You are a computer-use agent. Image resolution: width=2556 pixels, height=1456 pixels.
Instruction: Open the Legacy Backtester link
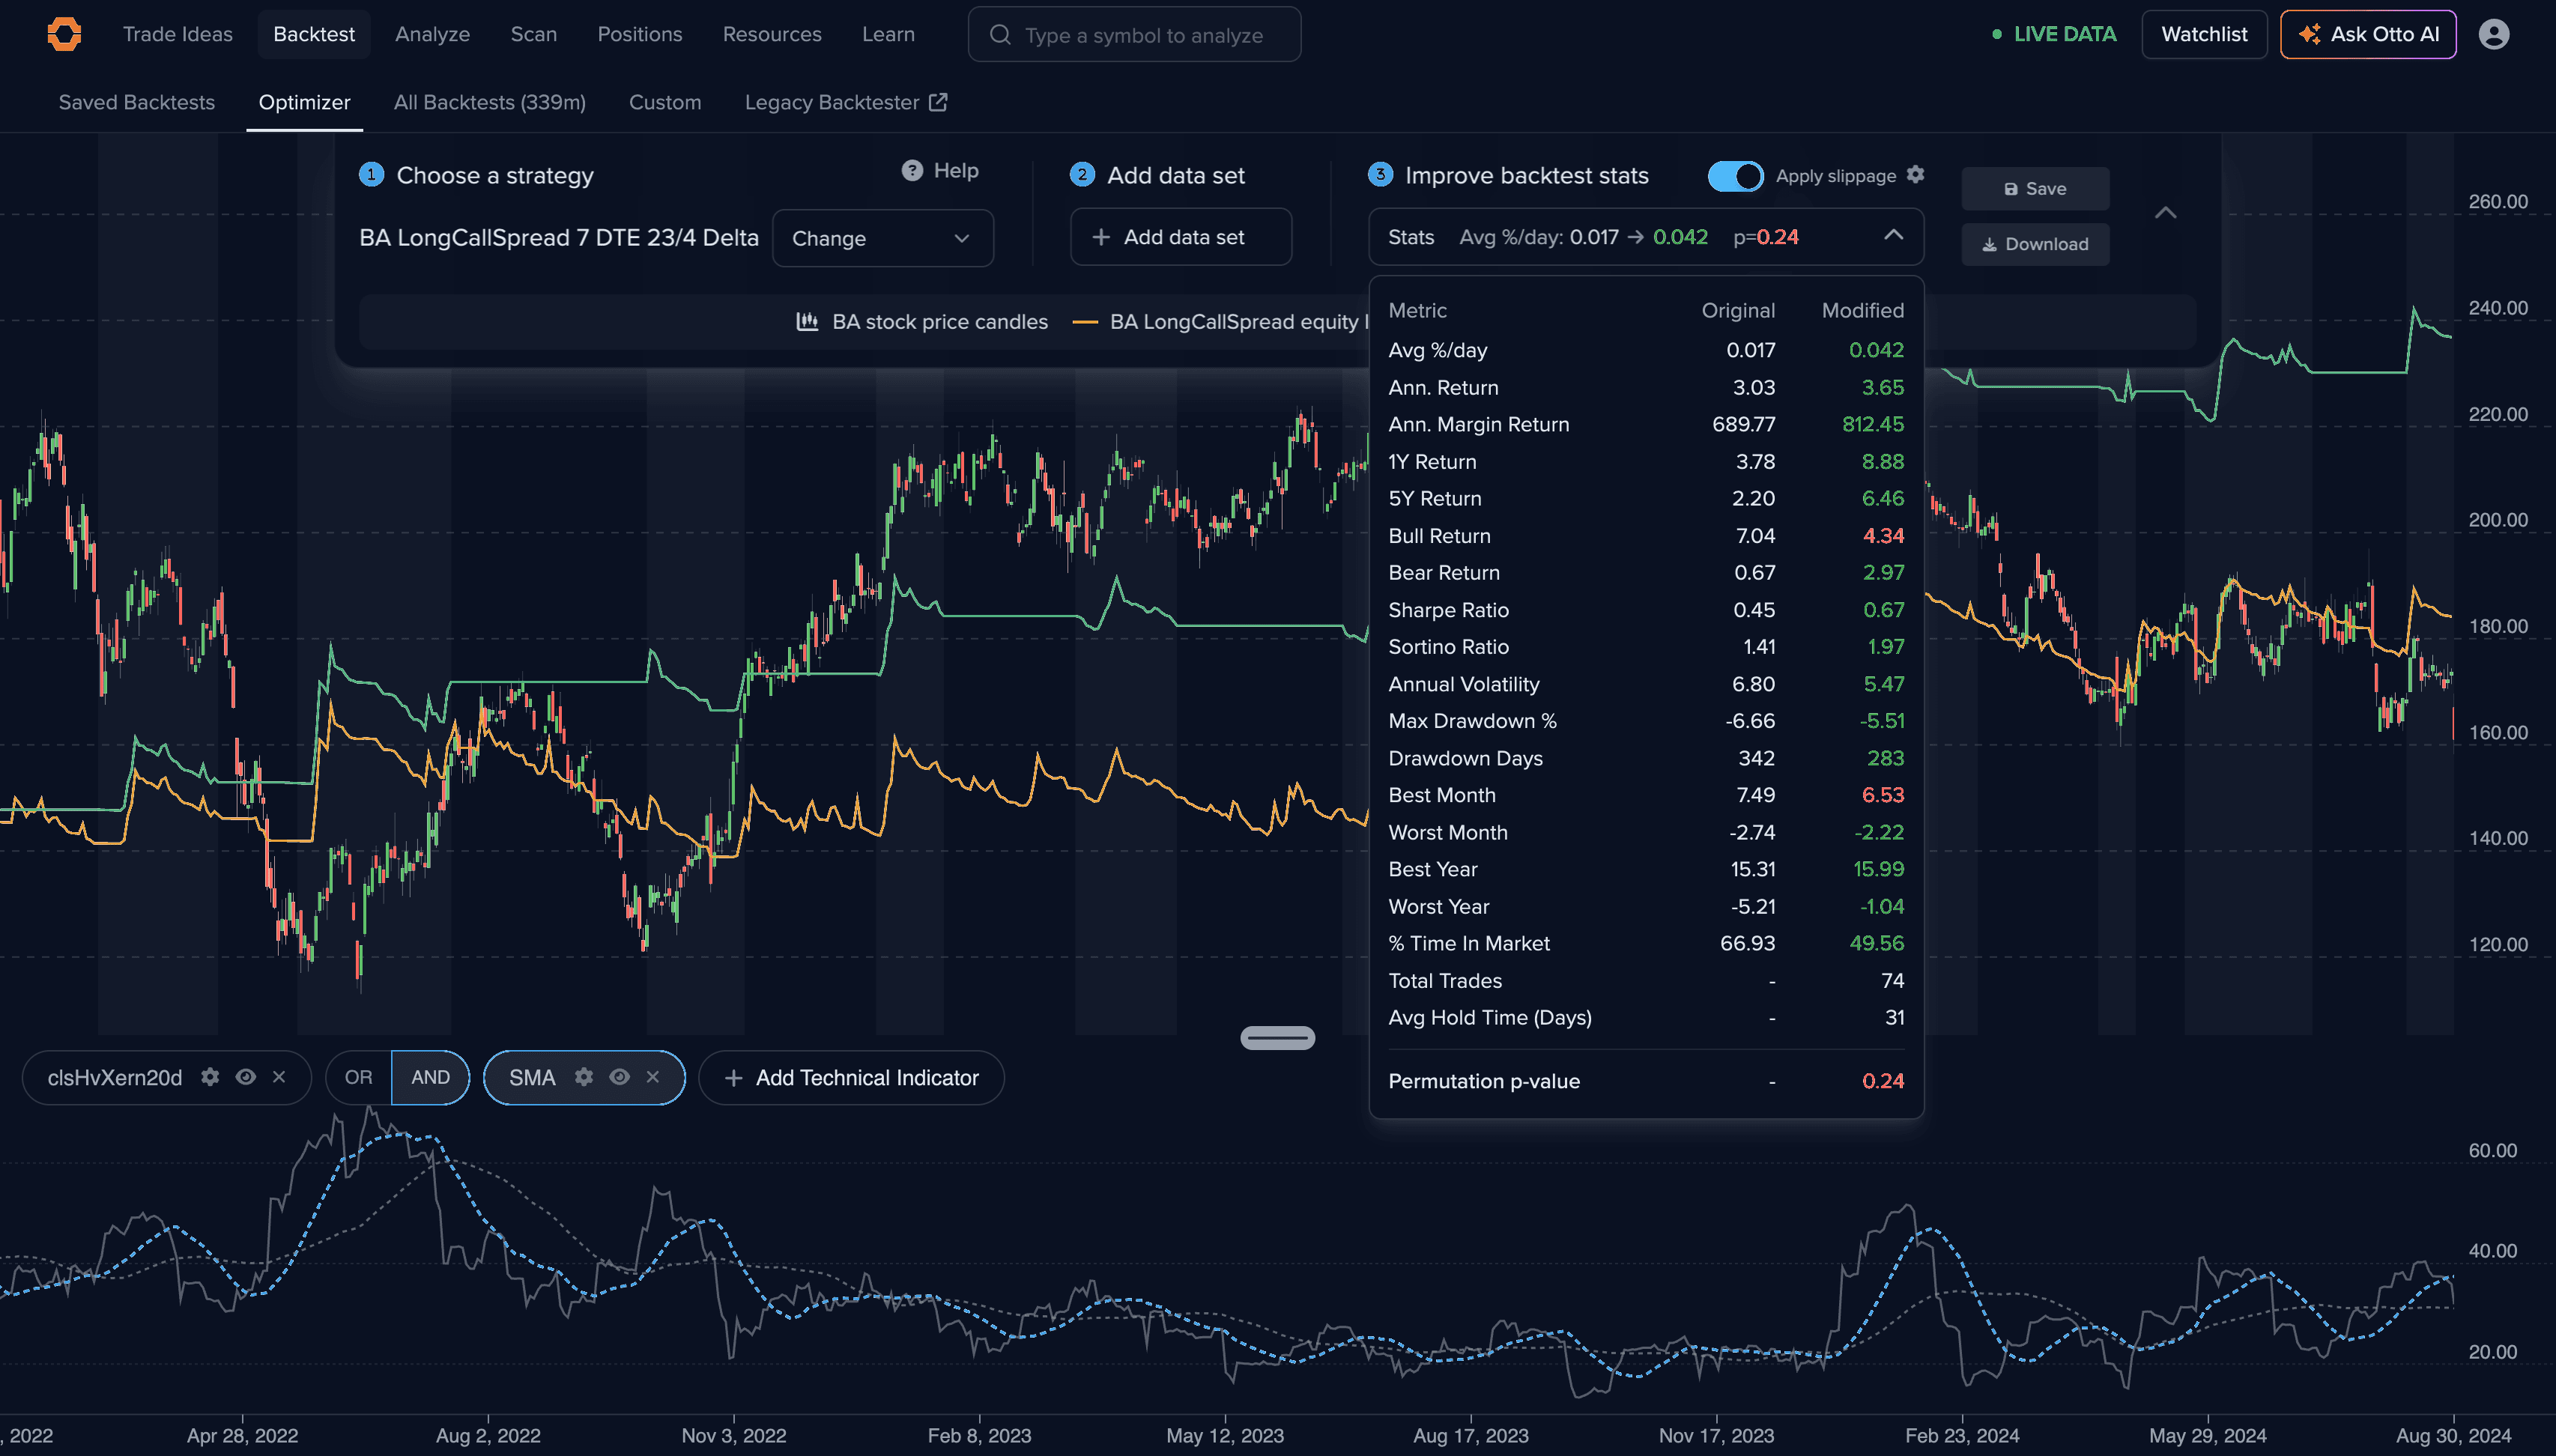pos(845,102)
